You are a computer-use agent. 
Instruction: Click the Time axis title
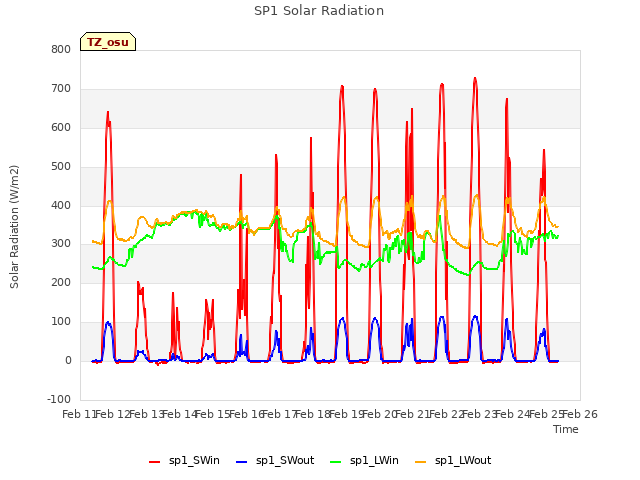[x=566, y=429]
